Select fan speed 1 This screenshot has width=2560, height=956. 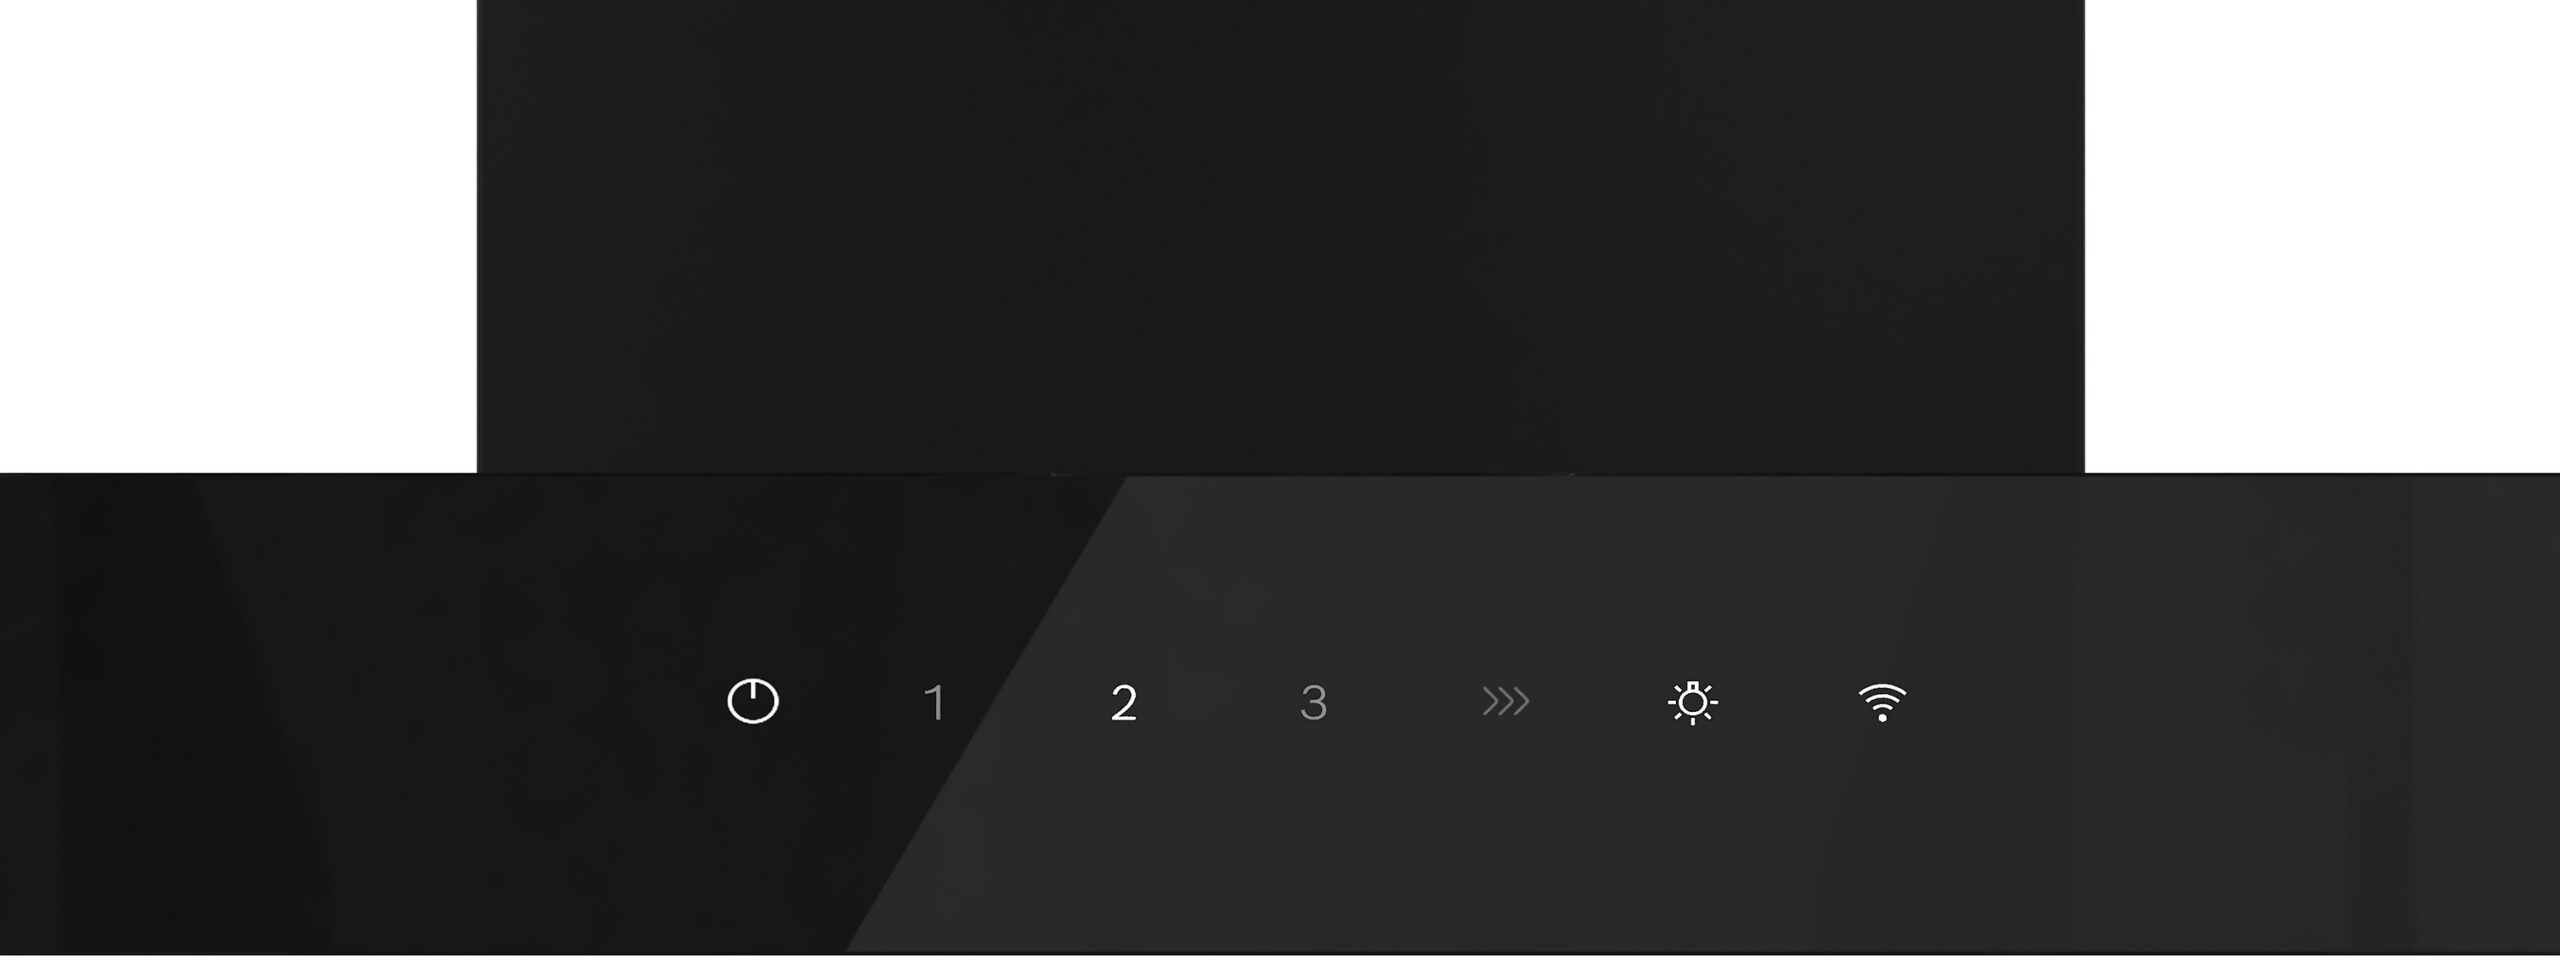934,703
